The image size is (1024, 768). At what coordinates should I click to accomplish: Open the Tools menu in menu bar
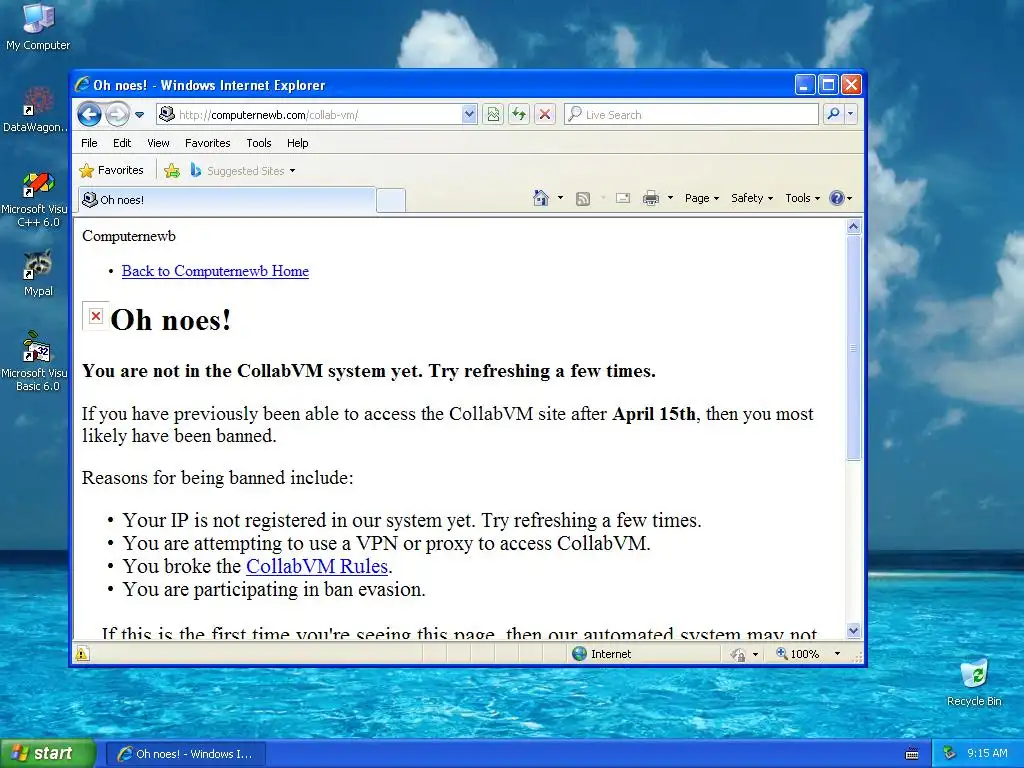point(259,143)
